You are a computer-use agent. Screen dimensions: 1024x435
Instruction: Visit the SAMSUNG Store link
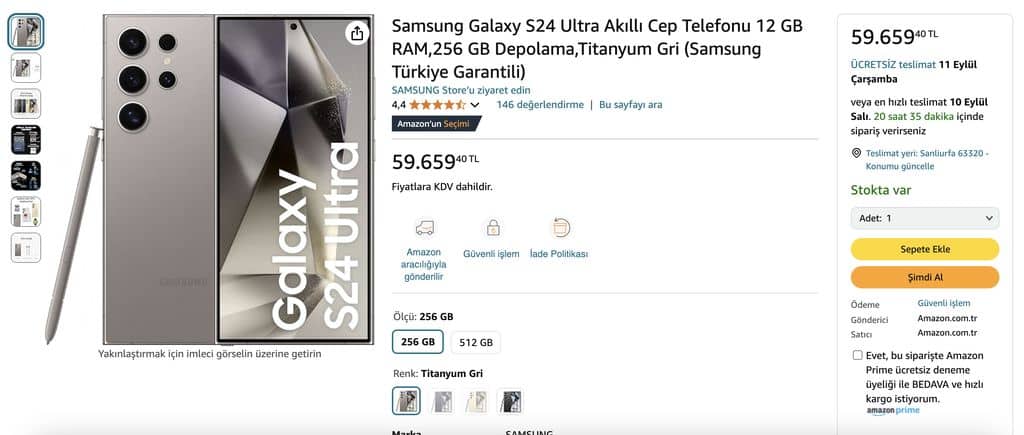pyautogui.click(x=461, y=90)
